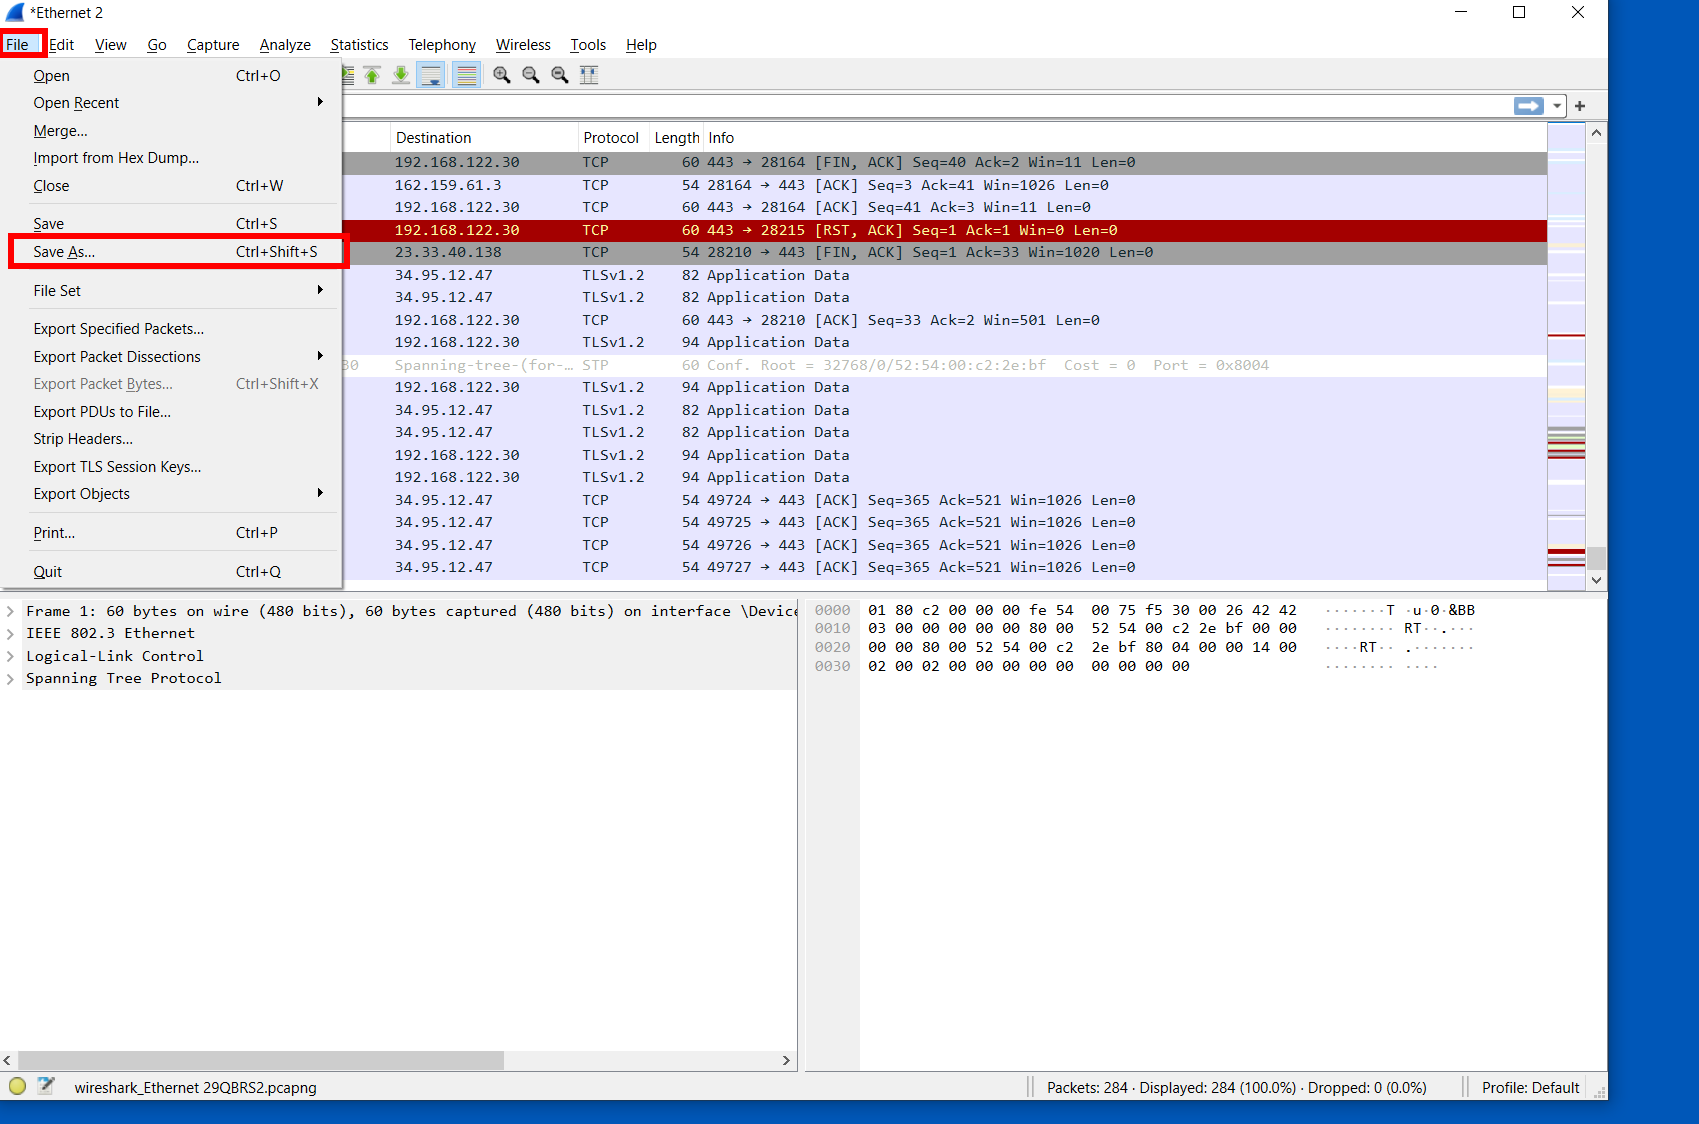
Task: Click the go to first packet icon
Action: pyautogui.click(x=372, y=75)
